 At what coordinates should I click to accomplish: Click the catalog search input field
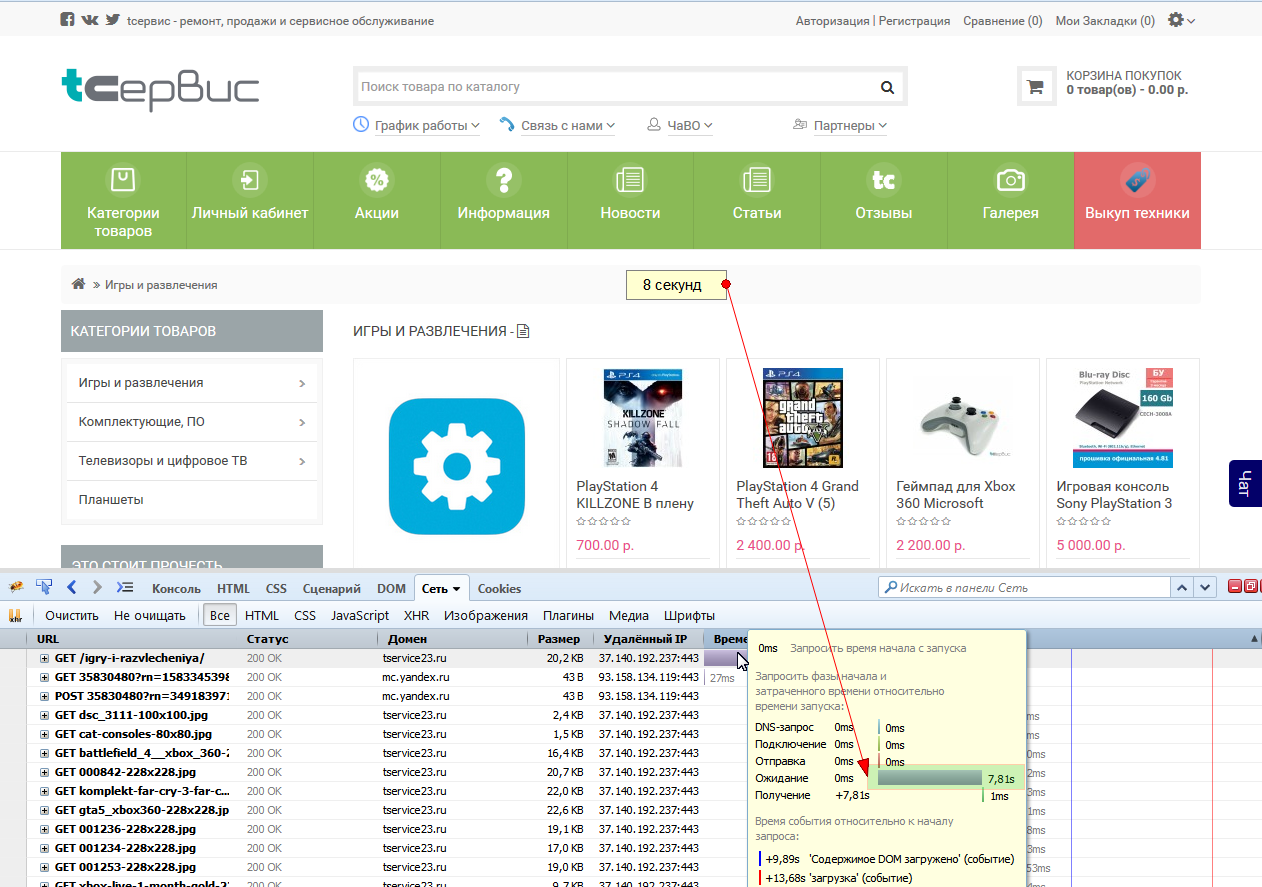pyautogui.click(x=613, y=87)
